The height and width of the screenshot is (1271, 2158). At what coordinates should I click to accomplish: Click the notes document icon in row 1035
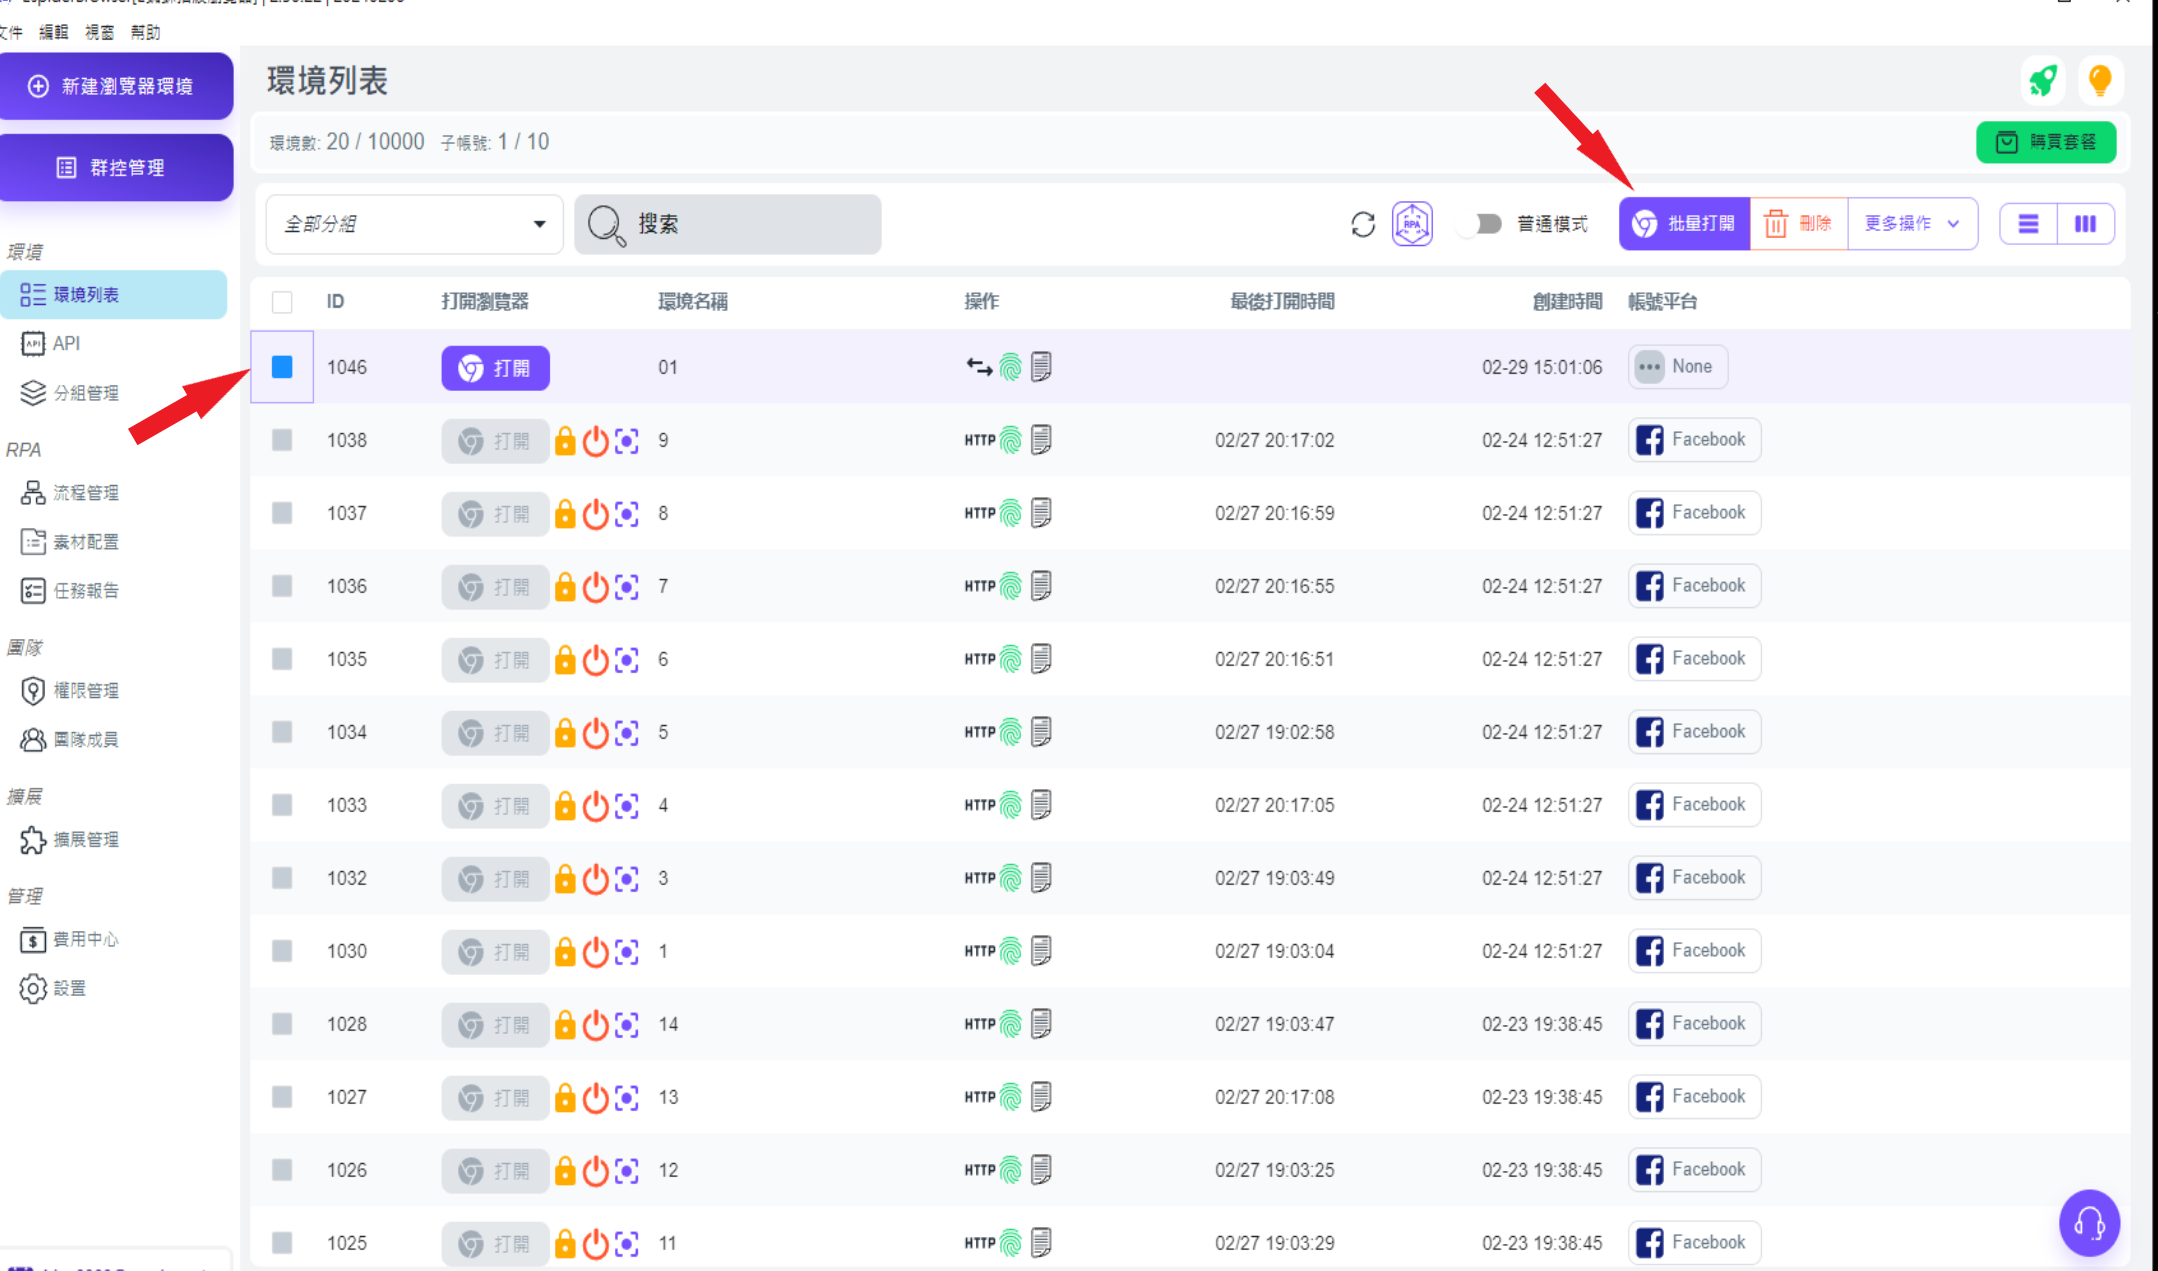click(1041, 659)
